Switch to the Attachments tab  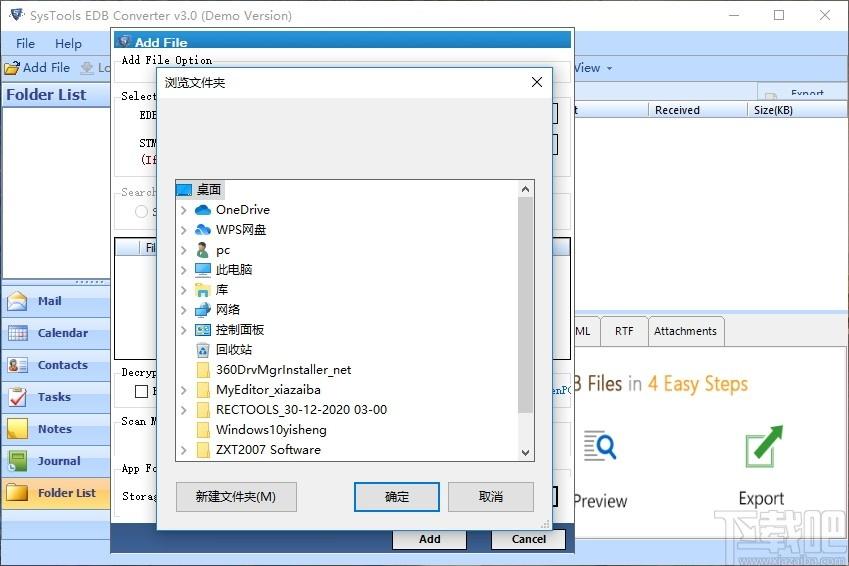[x=685, y=331]
